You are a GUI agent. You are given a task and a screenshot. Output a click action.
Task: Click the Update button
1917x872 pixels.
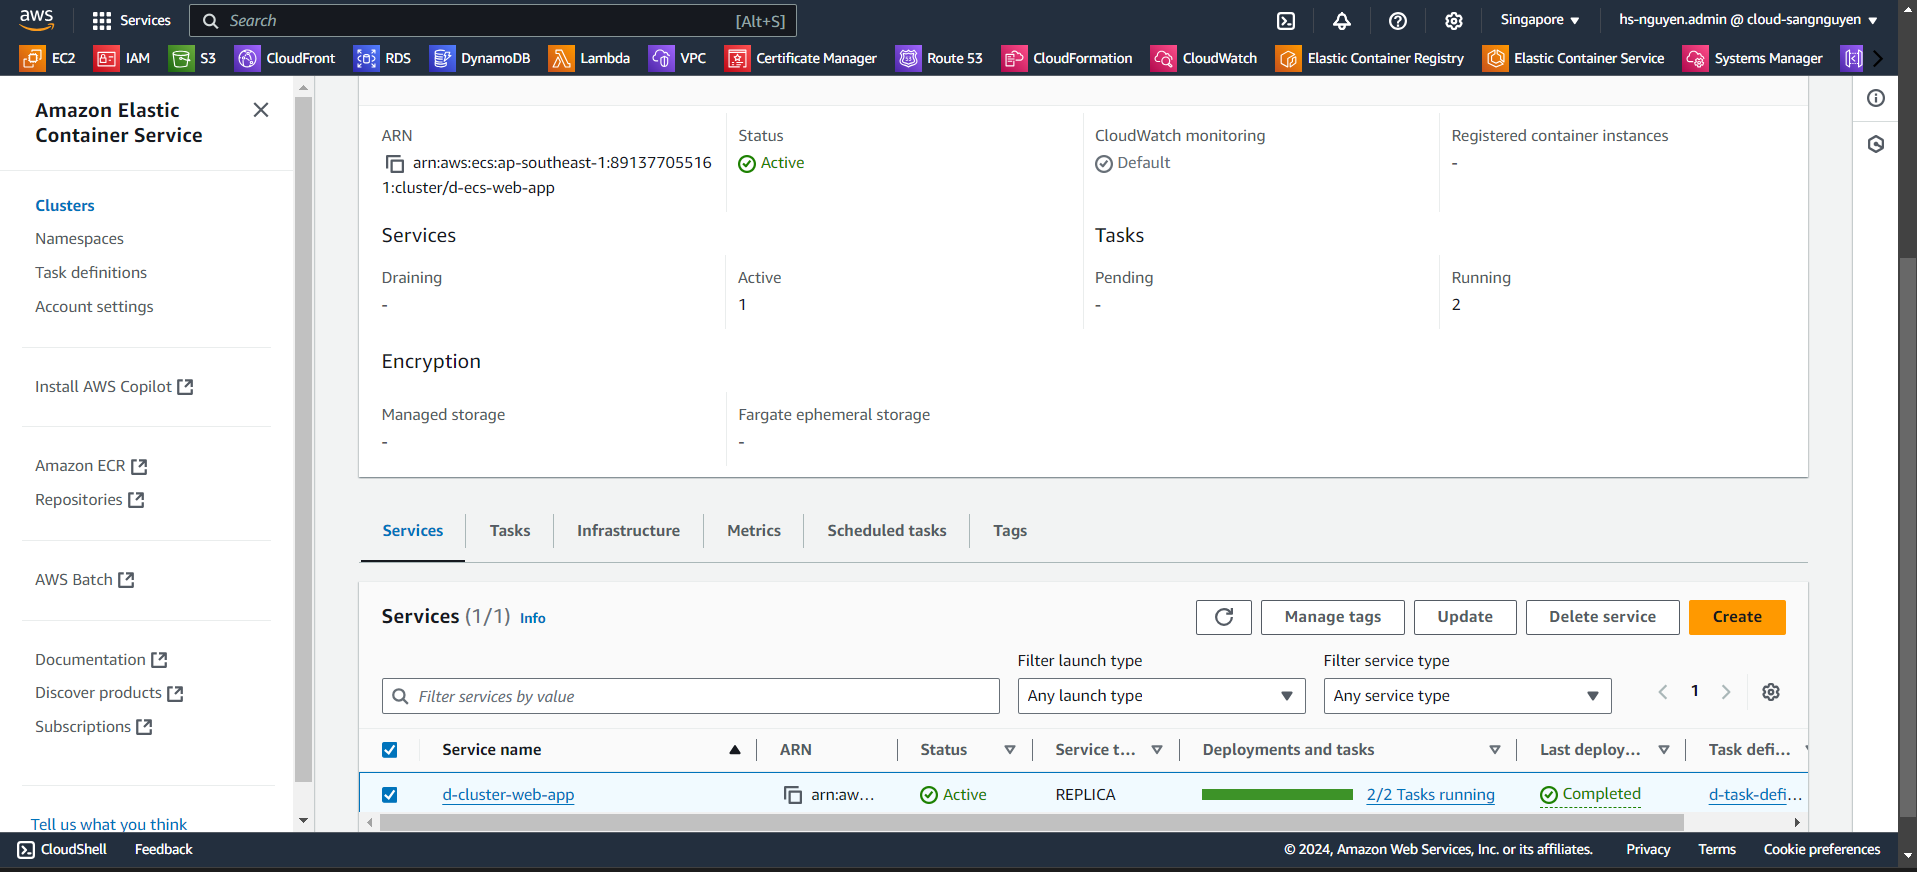pyautogui.click(x=1465, y=617)
